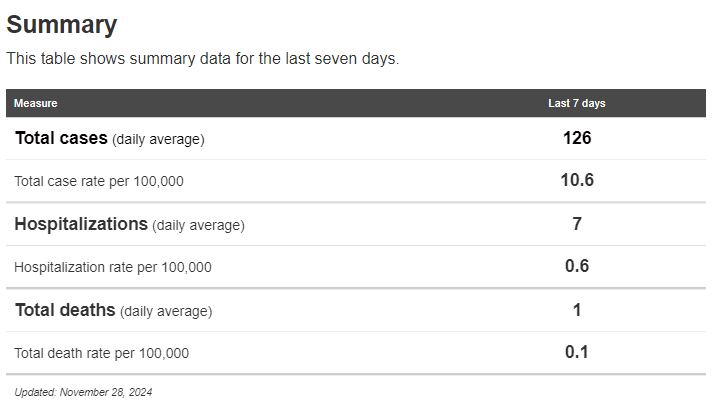Click the Measure column header

(35, 103)
